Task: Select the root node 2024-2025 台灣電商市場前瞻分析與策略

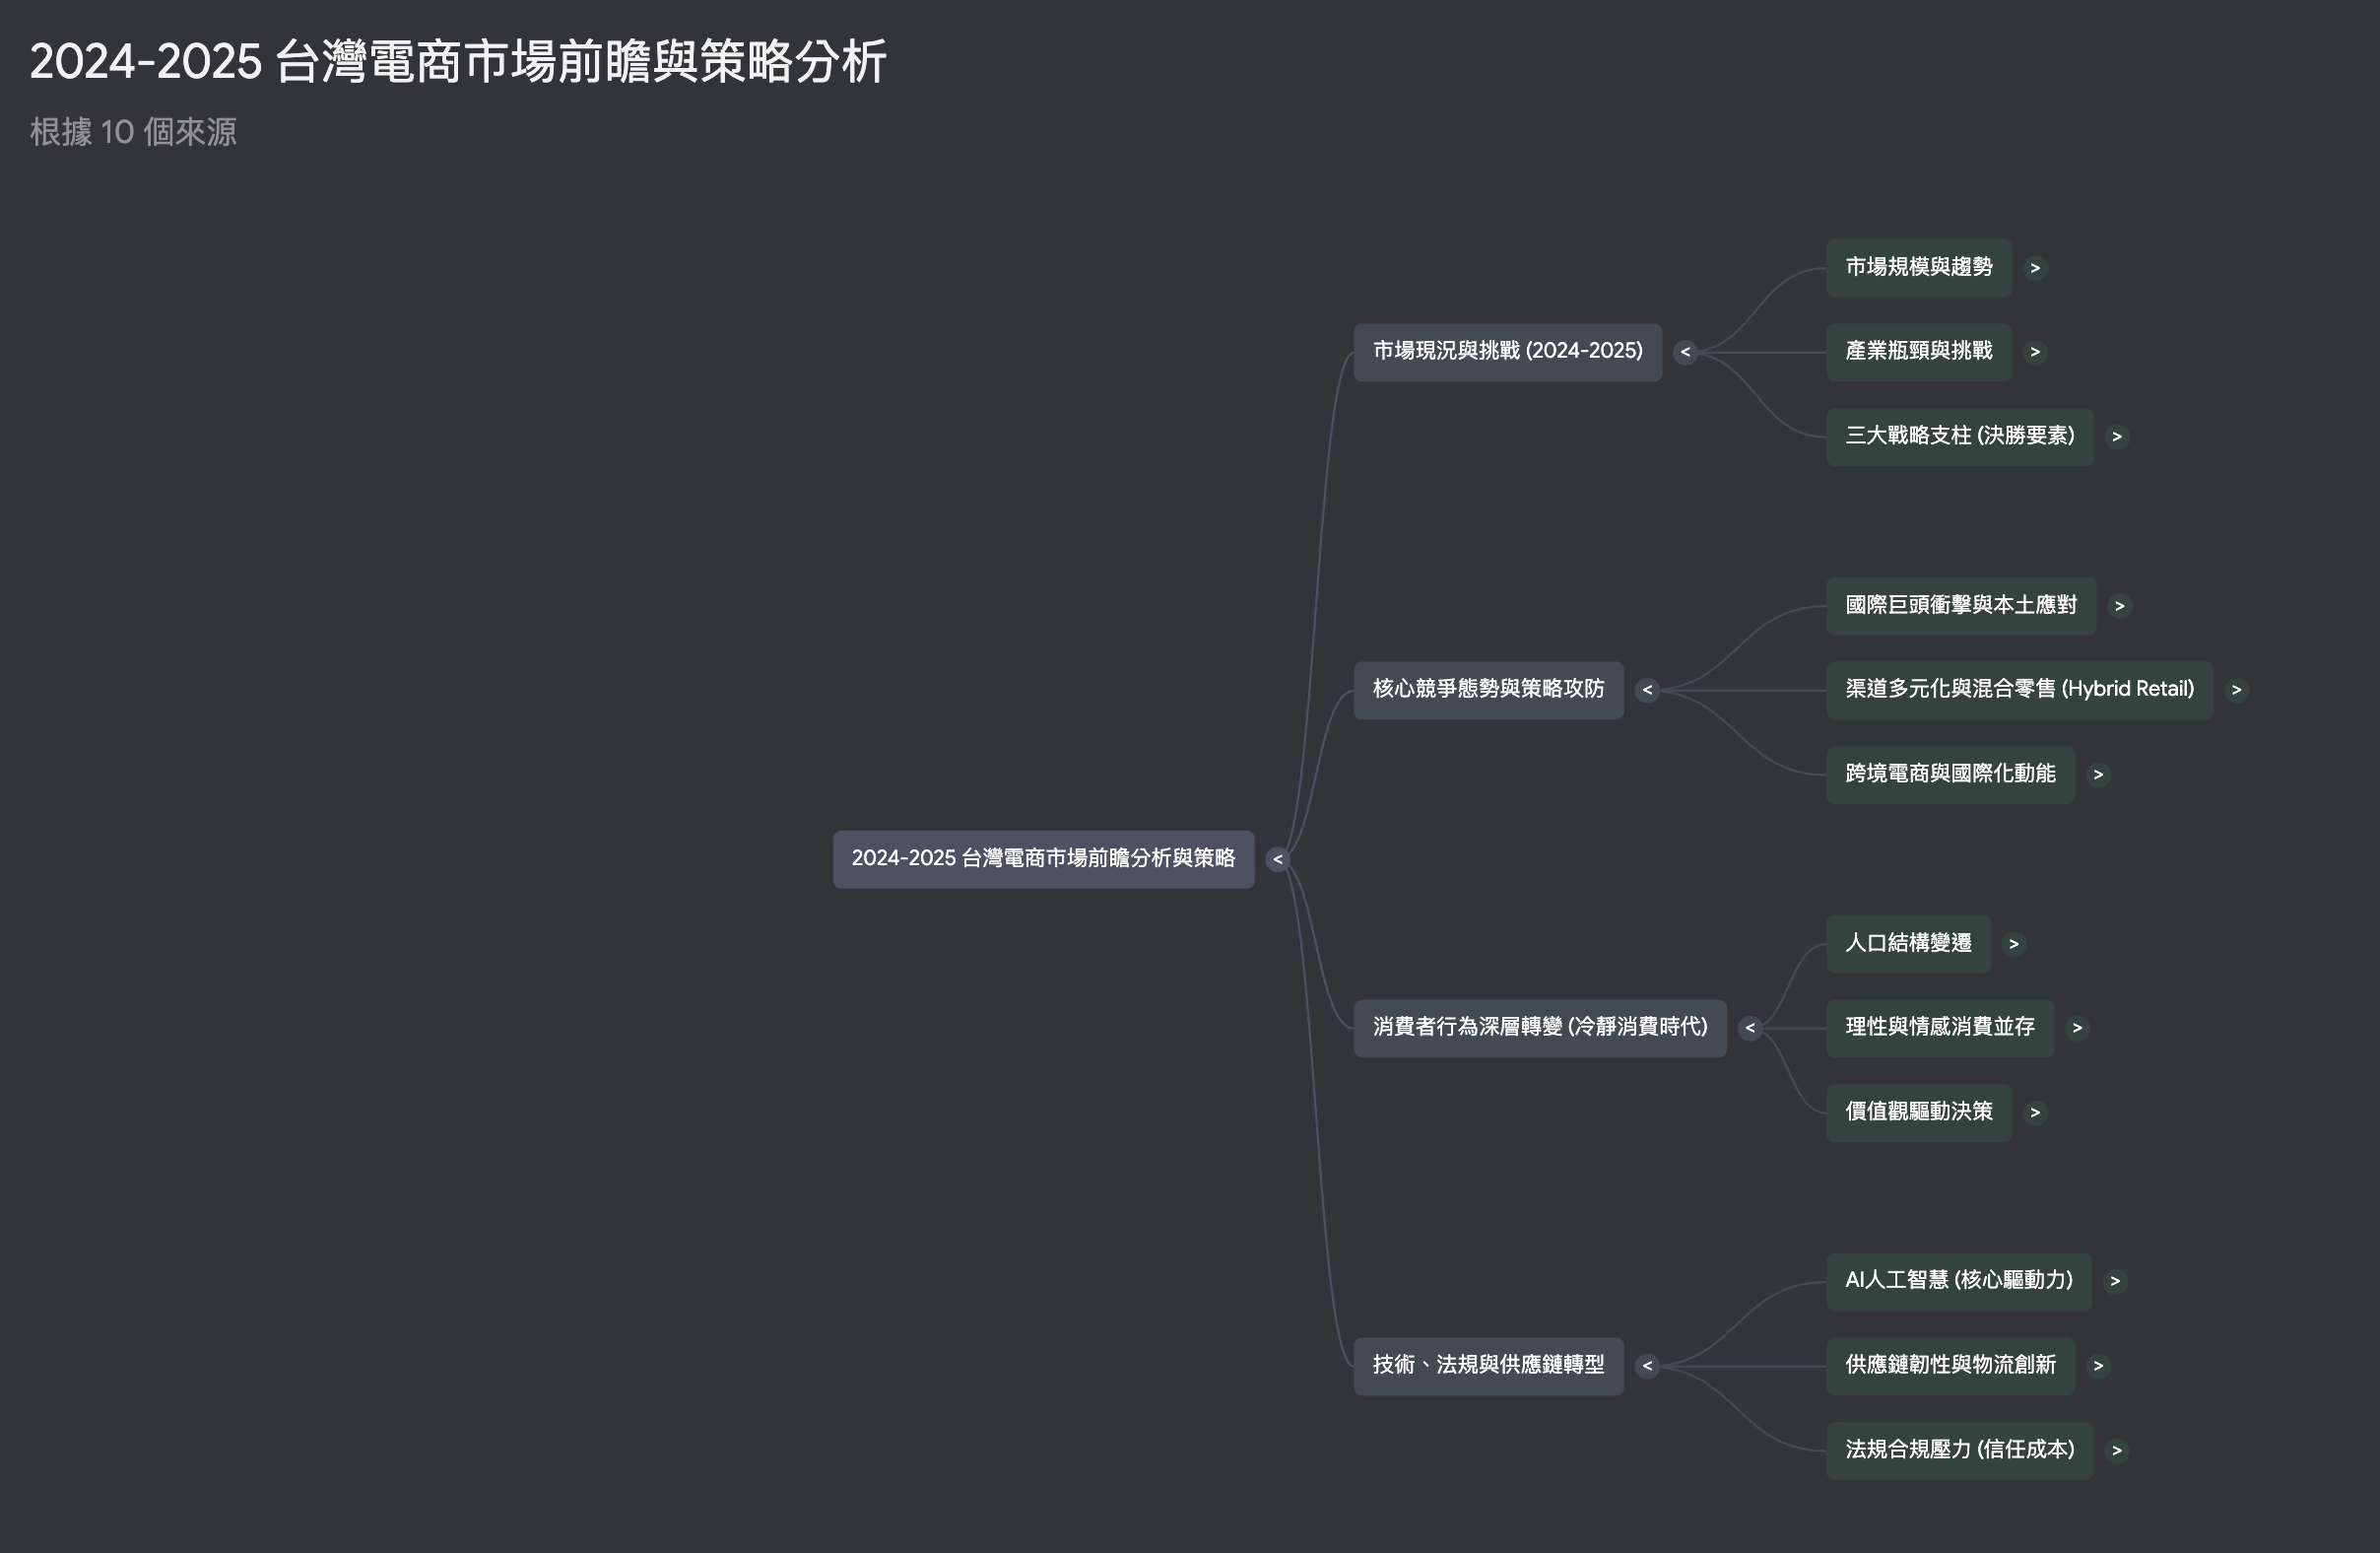Action: tap(1043, 859)
